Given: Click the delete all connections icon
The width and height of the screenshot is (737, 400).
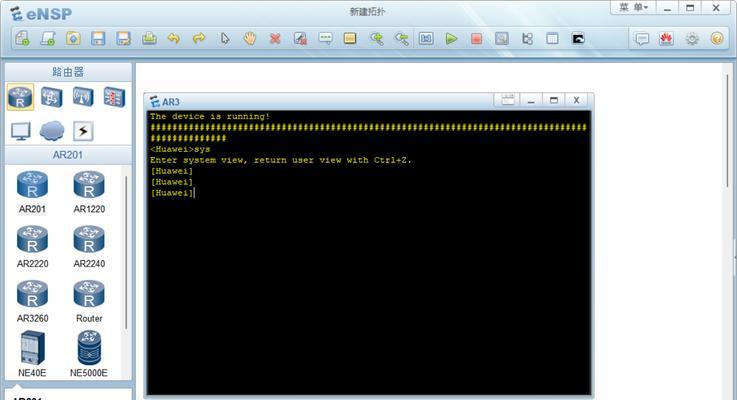Looking at the screenshot, I should [300, 38].
